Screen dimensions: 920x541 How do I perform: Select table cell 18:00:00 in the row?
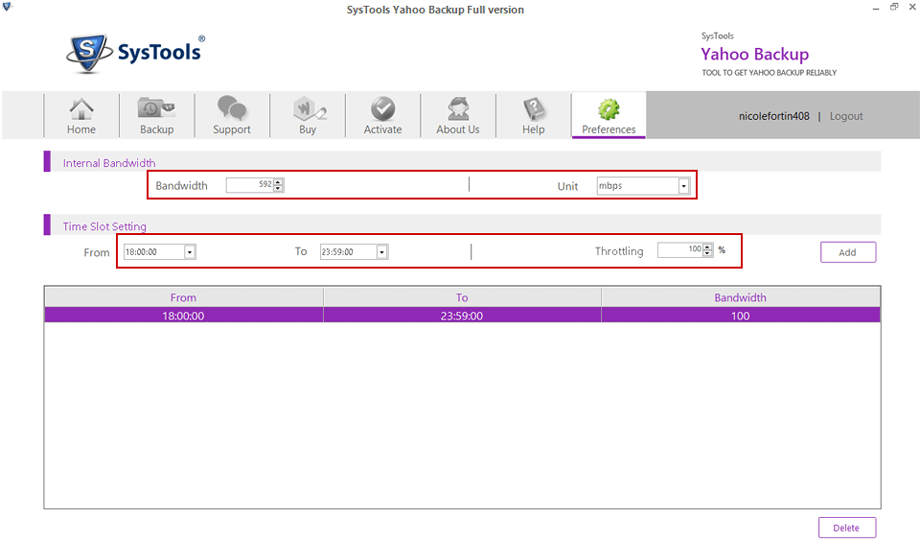(184, 316)
